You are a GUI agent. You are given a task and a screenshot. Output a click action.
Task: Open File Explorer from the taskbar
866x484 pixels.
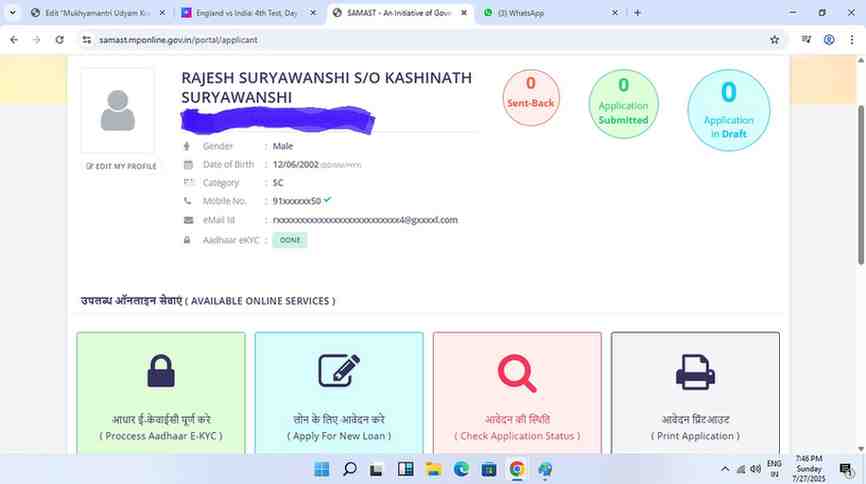434,470
